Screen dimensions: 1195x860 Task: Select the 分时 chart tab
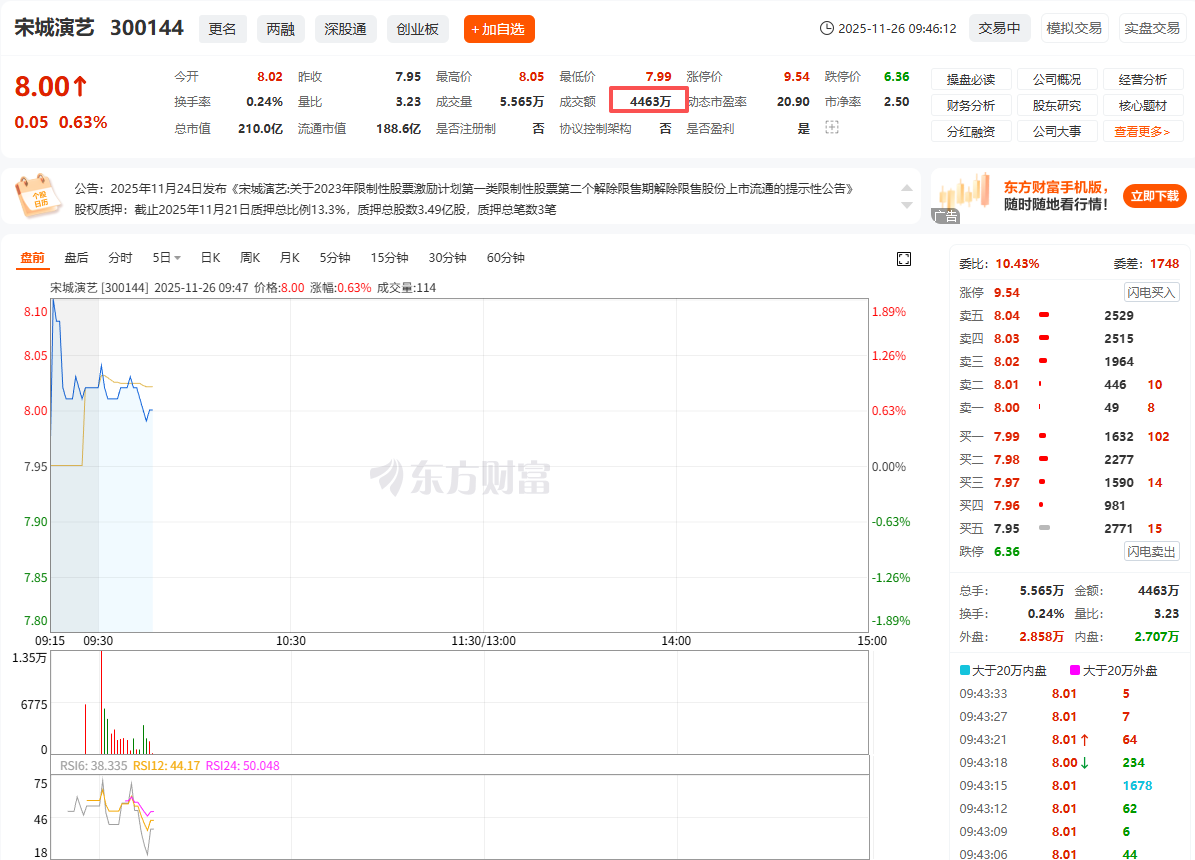120,258
